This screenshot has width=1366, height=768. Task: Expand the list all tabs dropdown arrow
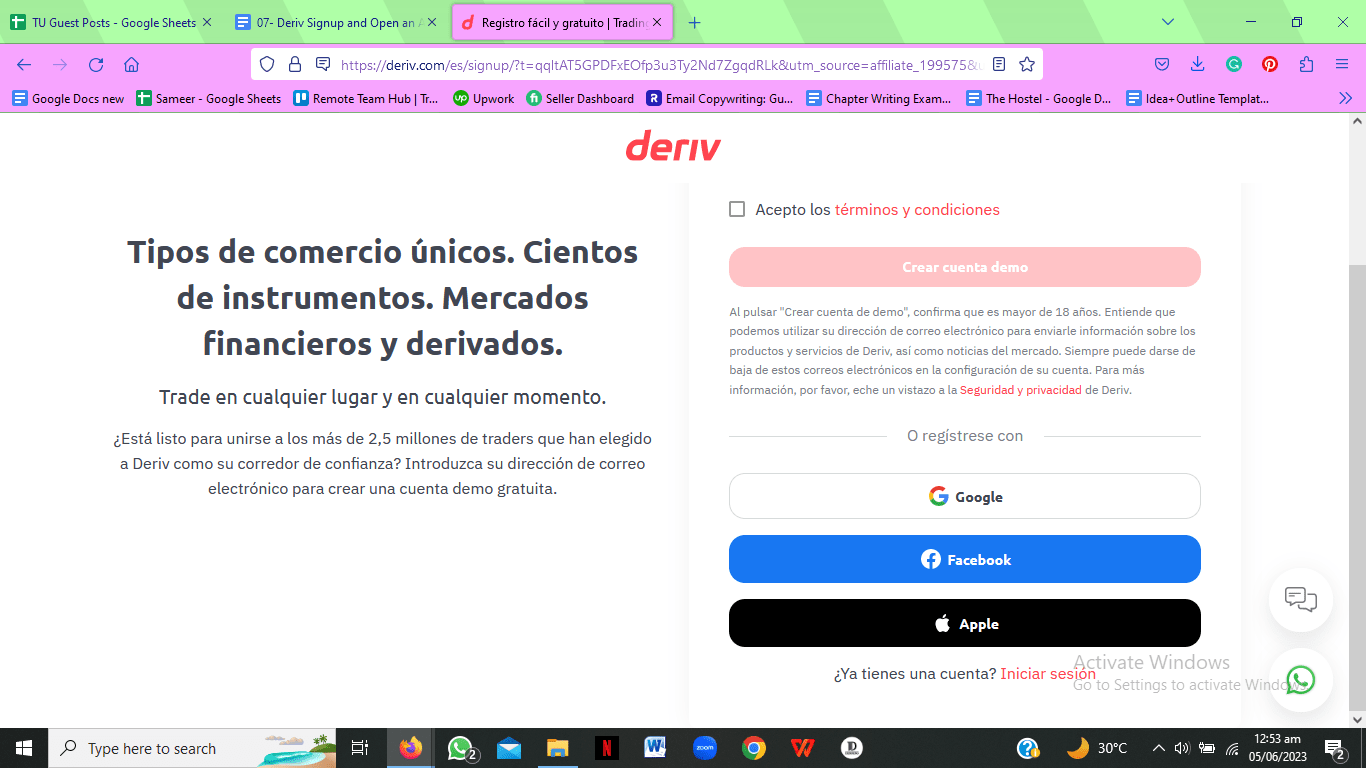[x=1168, y=22]
